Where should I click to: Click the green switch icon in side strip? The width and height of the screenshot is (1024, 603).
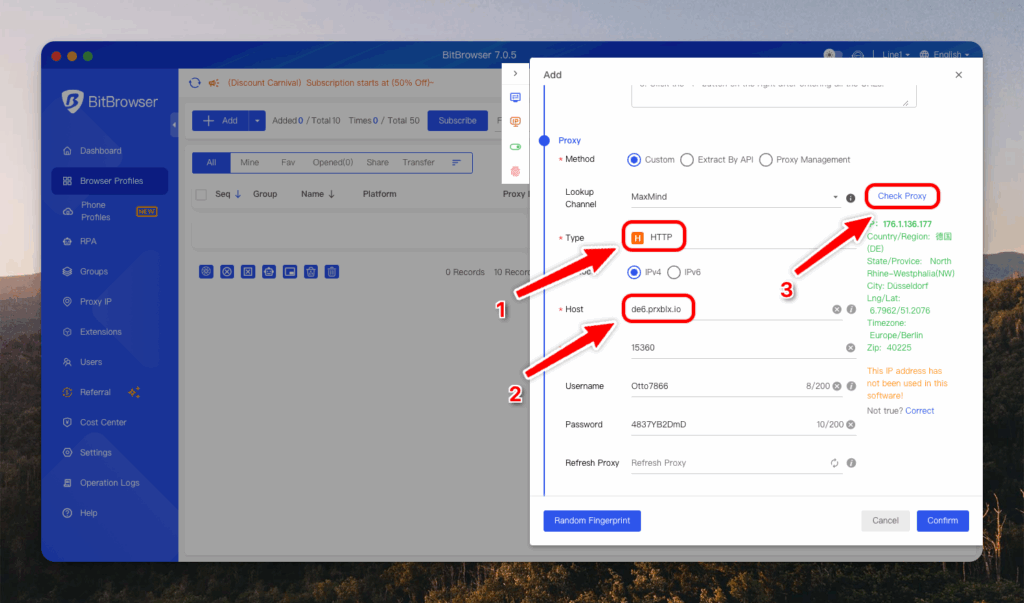pos(515,146)
